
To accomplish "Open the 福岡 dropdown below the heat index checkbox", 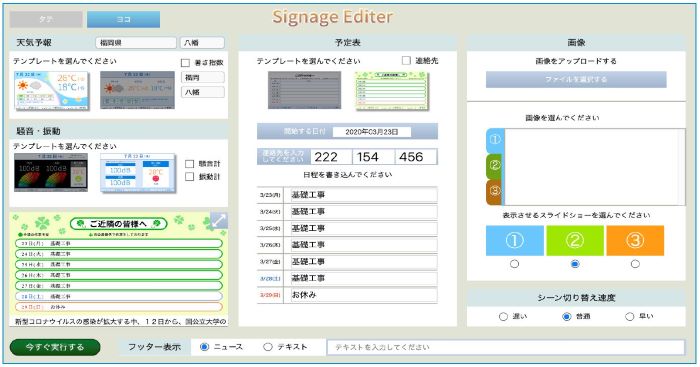I will pos(203,77).
